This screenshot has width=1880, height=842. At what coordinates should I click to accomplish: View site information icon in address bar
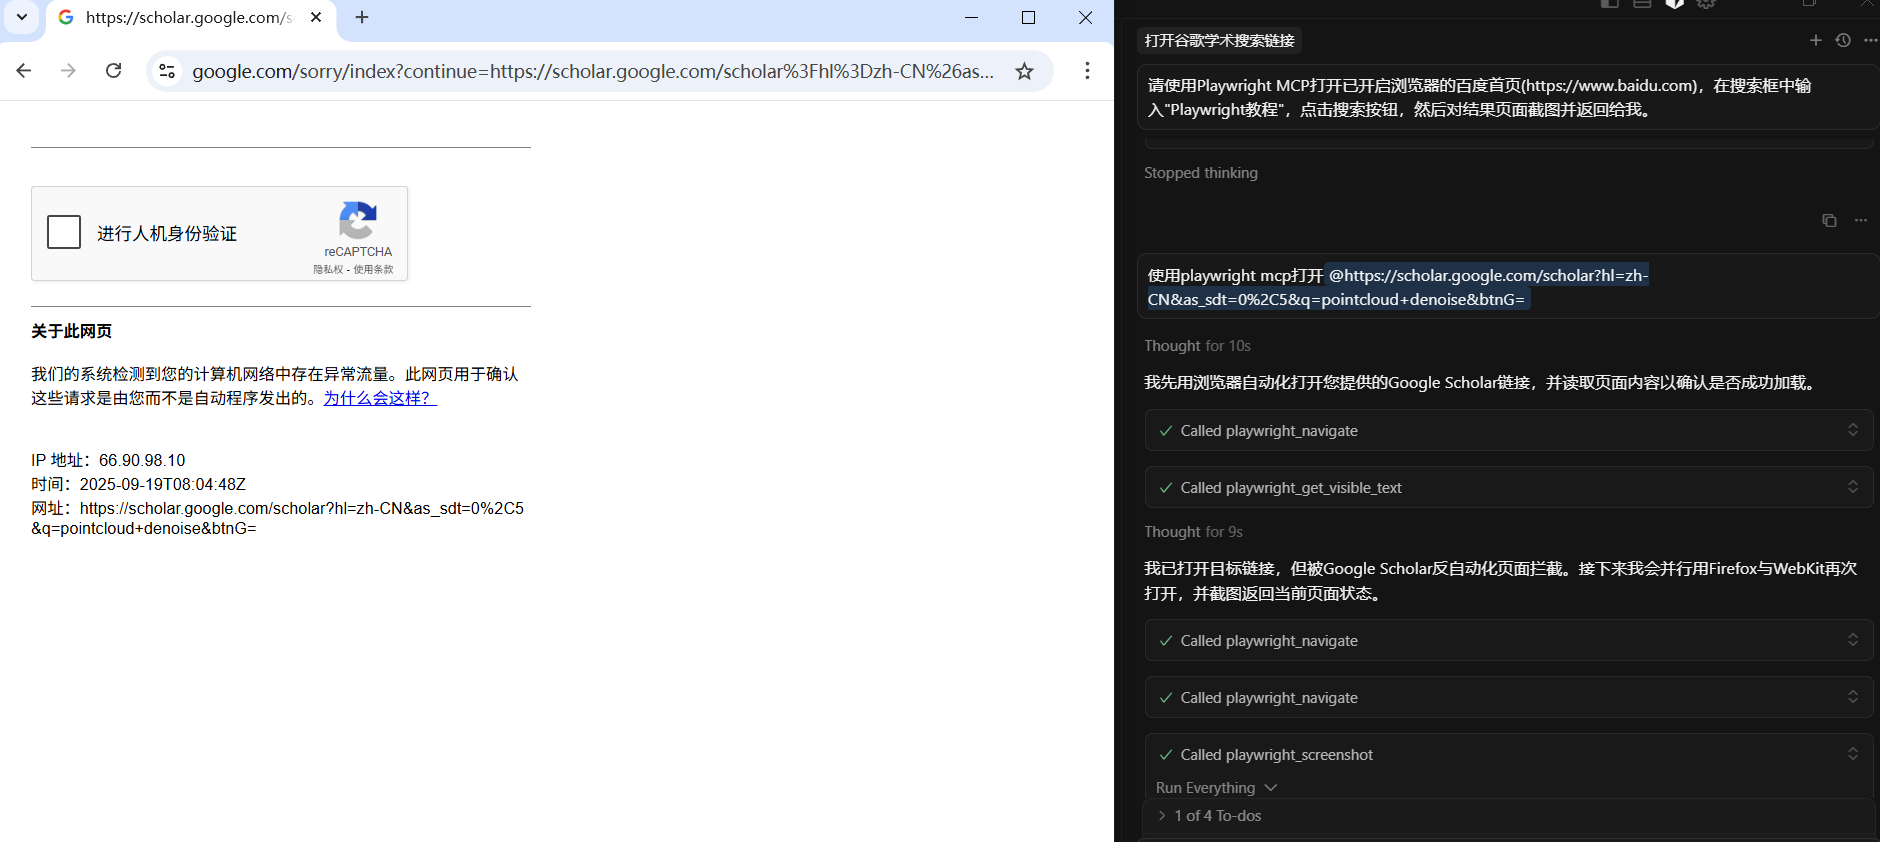click(x=167, y=71)
